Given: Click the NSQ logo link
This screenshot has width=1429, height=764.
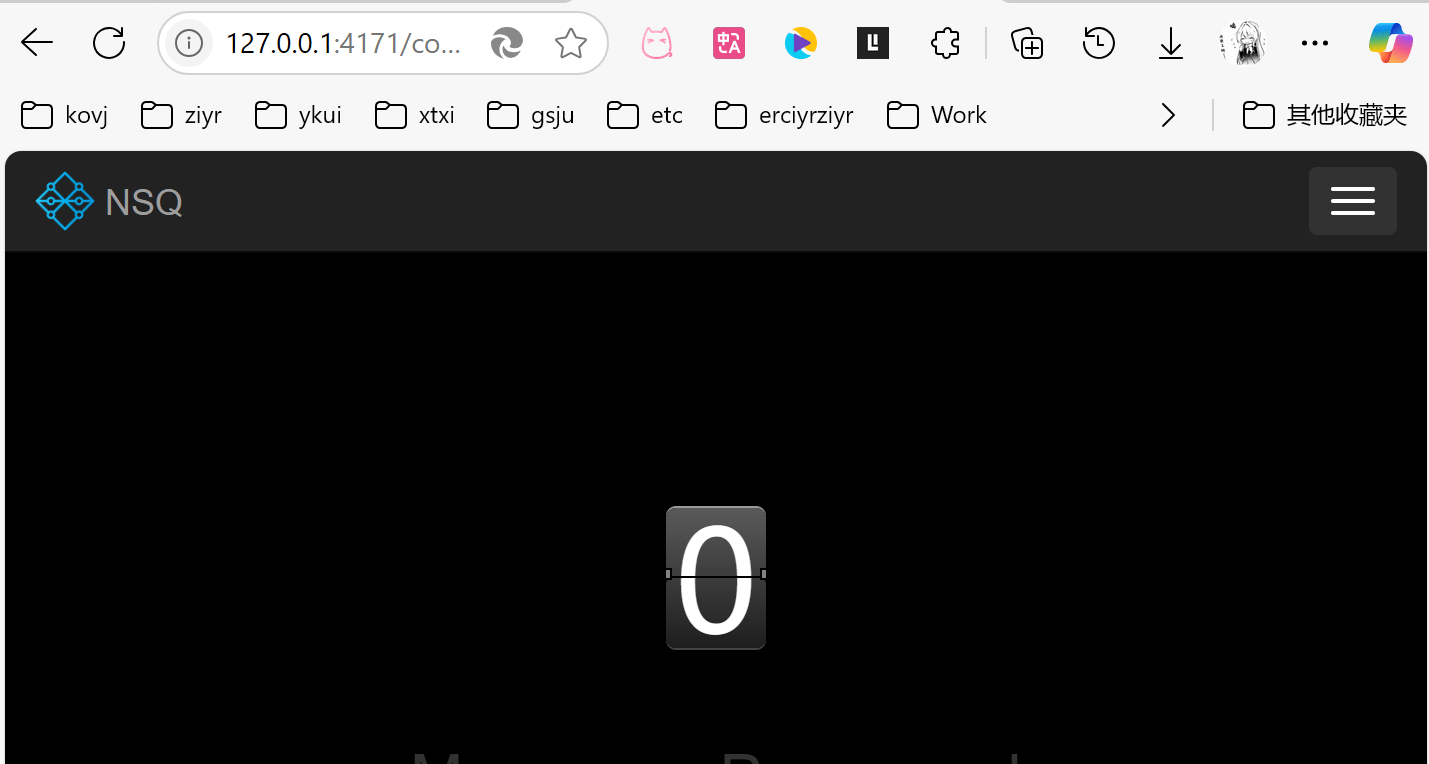Looking at the screenshot, I should click(x=109, y=202).
